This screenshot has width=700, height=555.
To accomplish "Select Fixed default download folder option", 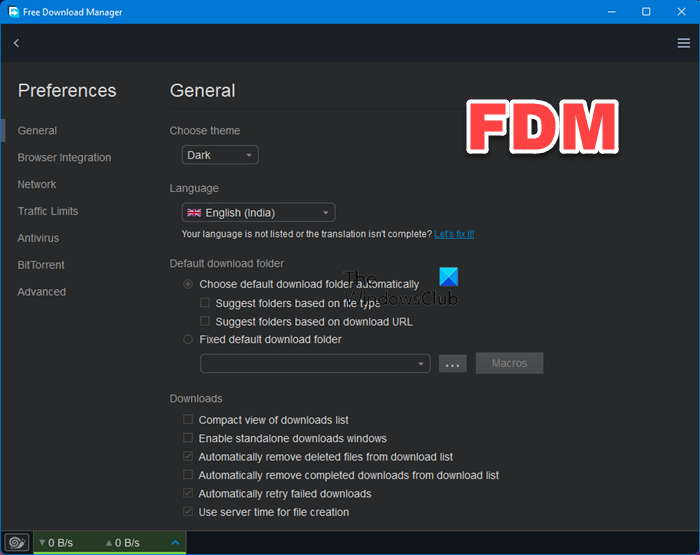I will pos(188,339).
